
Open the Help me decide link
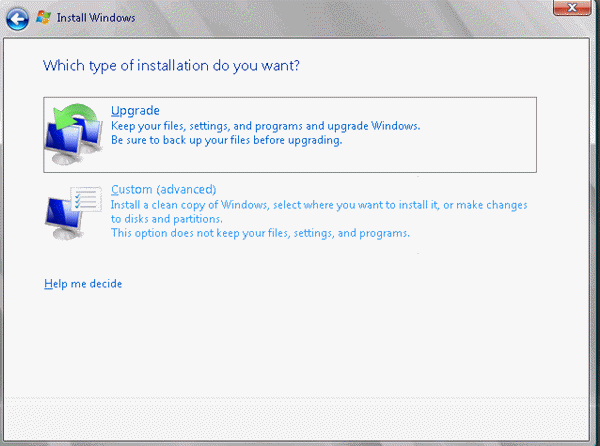83,284
